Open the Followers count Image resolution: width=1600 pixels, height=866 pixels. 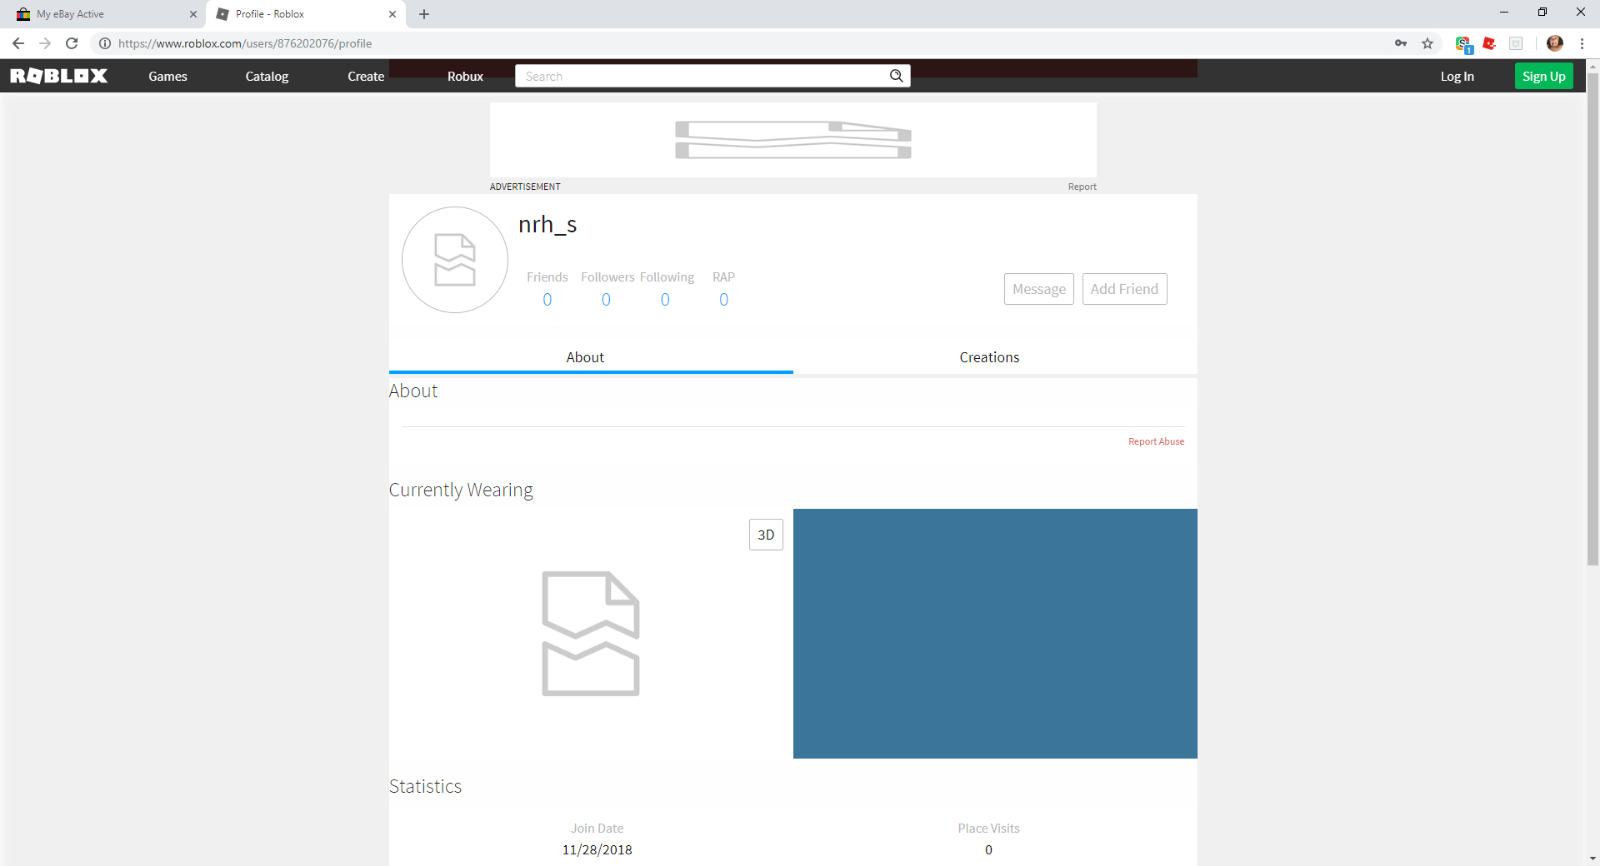point(606,300)
